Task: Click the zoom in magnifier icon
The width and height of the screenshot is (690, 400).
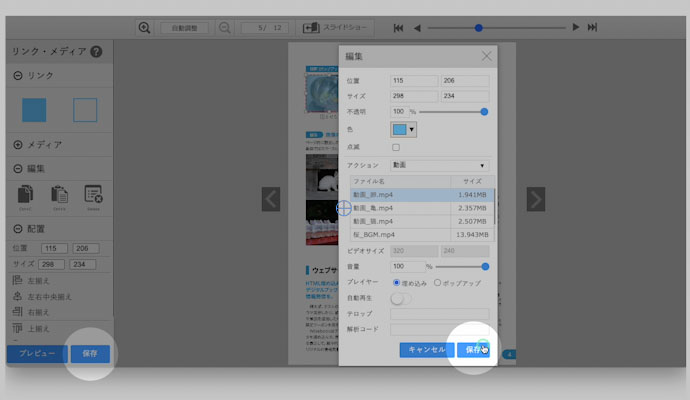Action: point(145,28)
